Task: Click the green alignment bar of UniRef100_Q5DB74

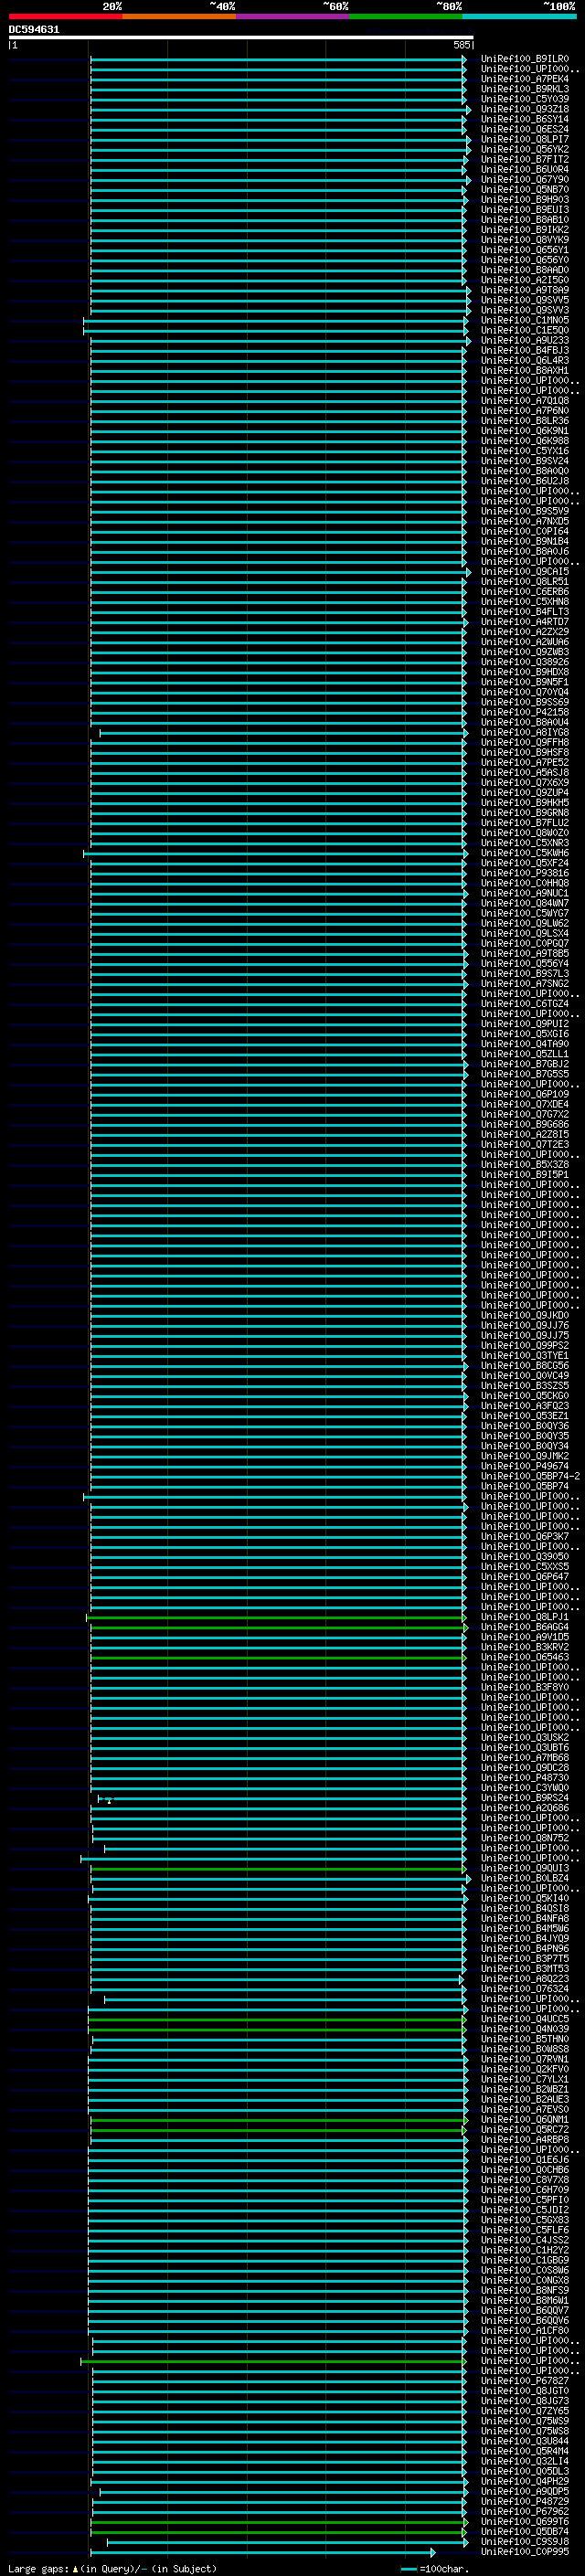Action: click(x=278, y=2531)
